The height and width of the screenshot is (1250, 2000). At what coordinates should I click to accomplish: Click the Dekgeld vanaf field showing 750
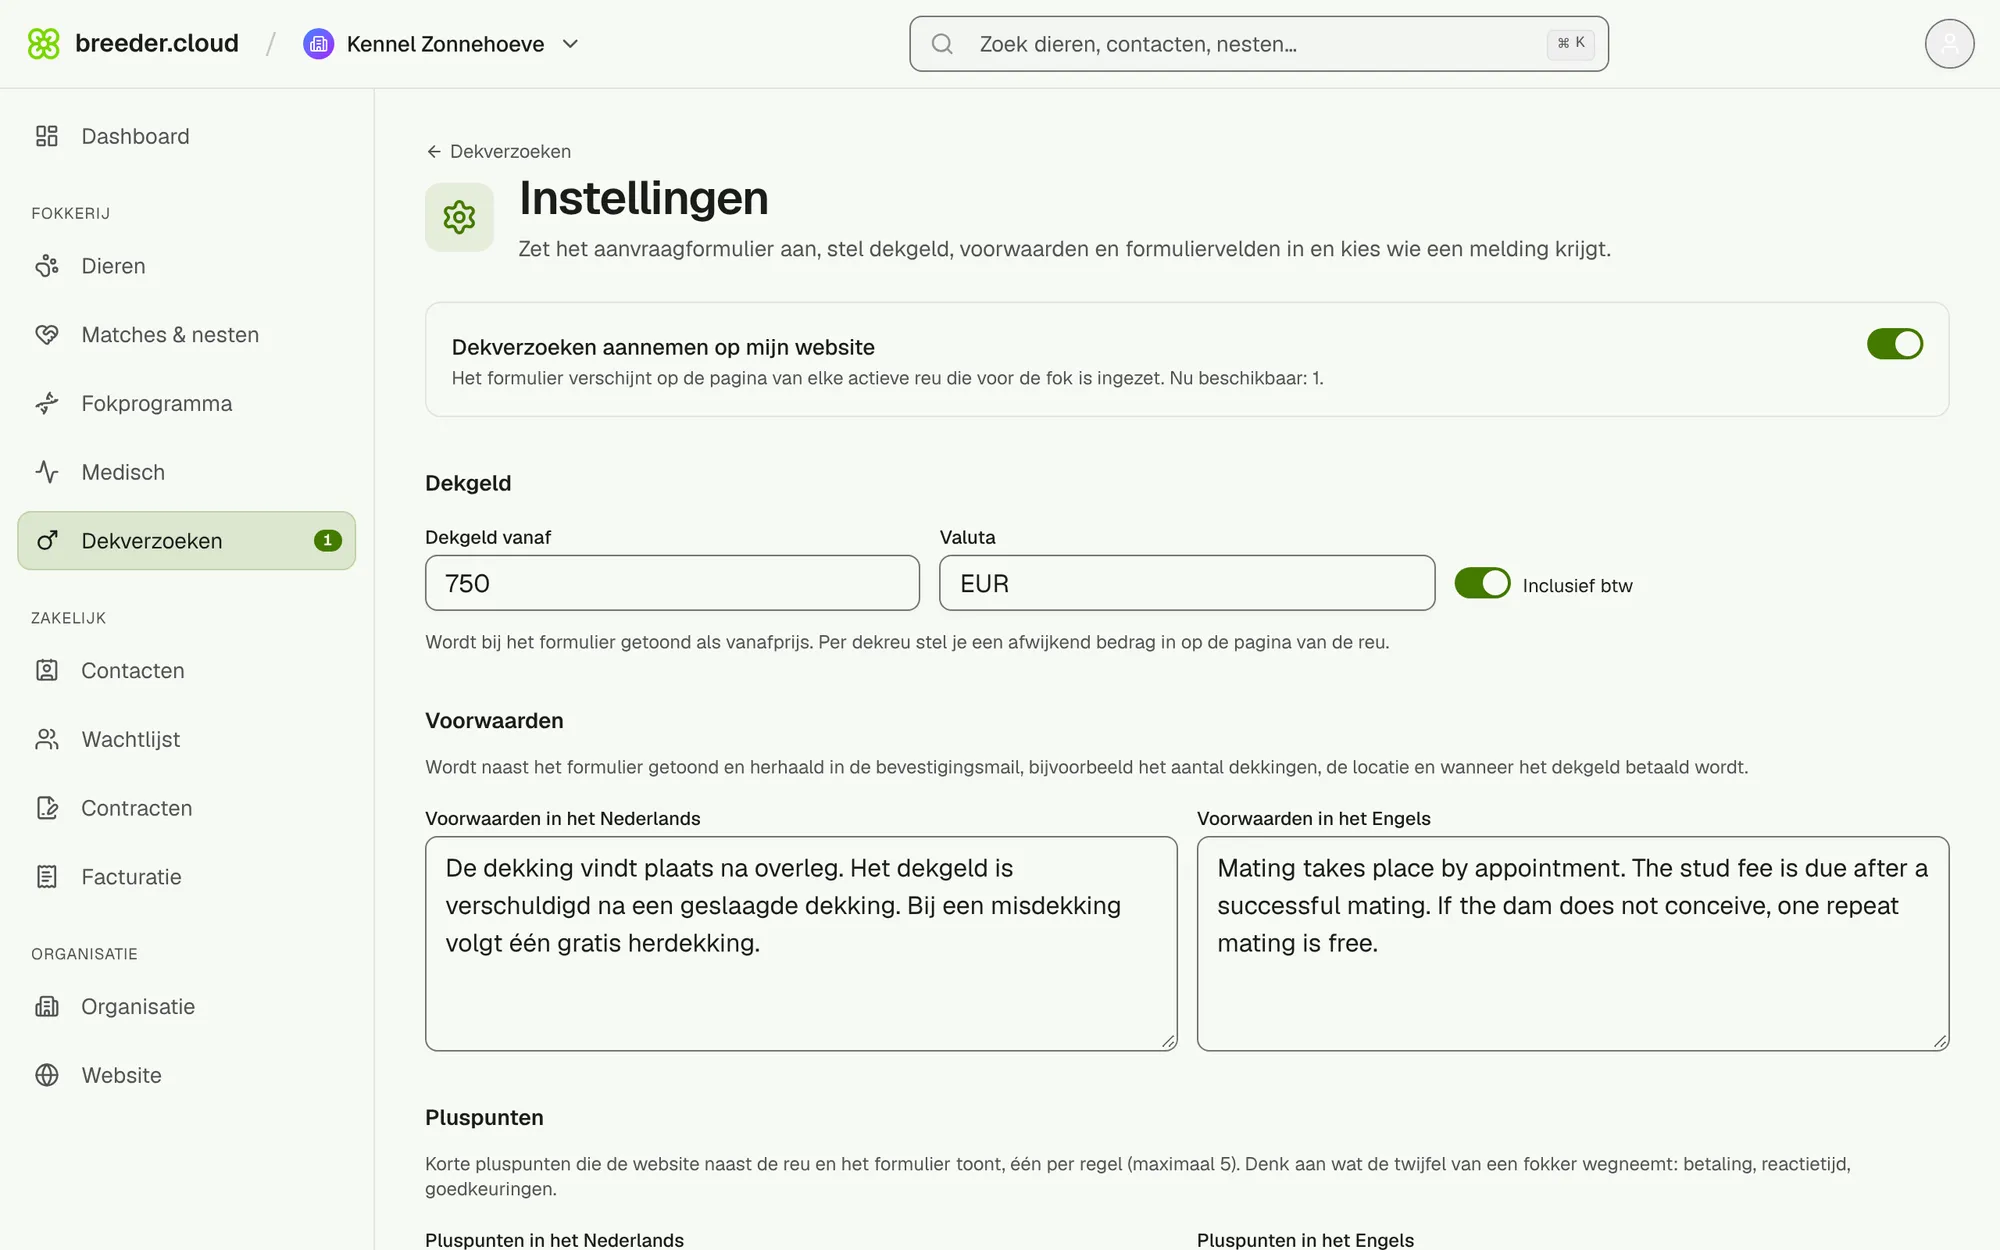coord(672,583)
